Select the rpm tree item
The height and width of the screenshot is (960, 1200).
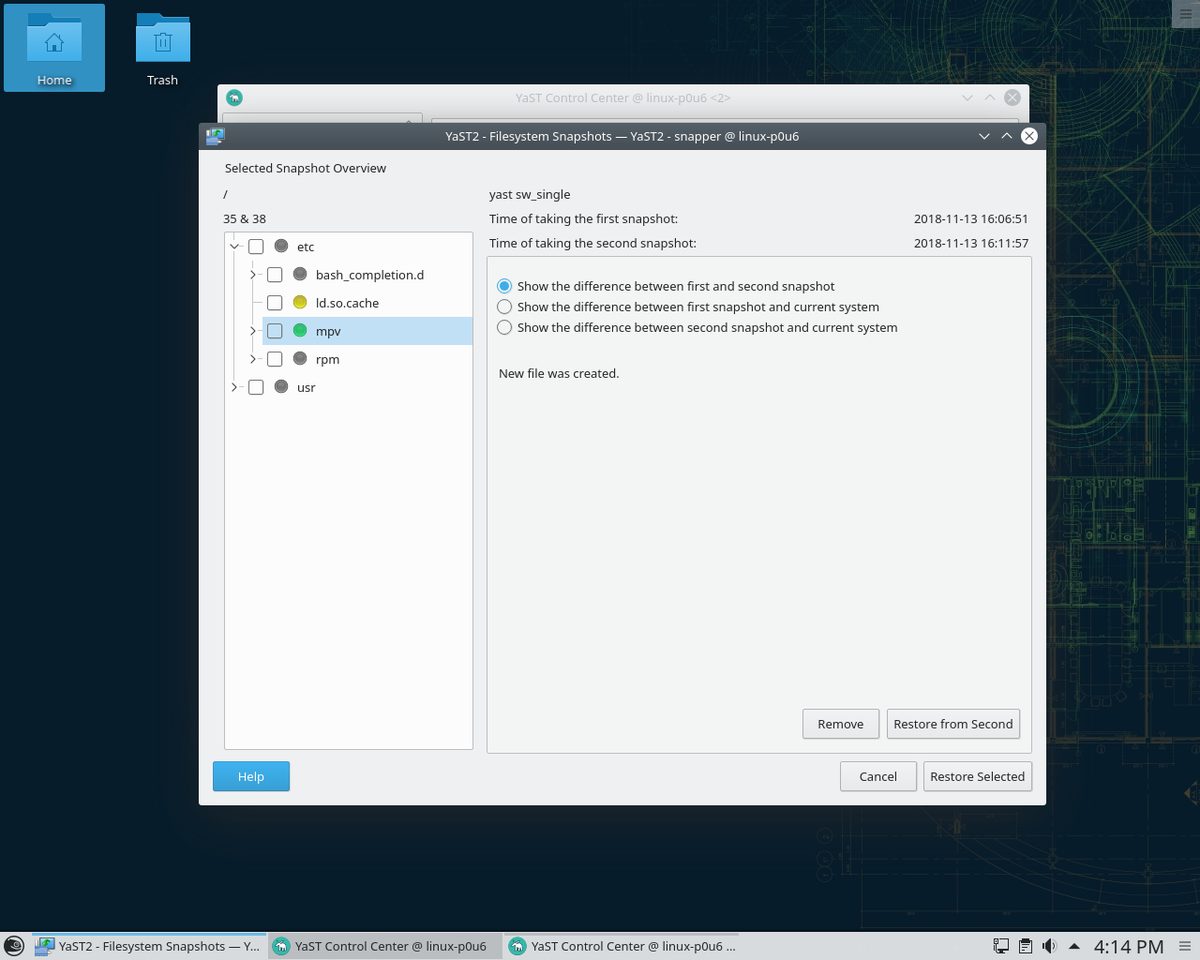pyautogui.click(x=327, y=359)
